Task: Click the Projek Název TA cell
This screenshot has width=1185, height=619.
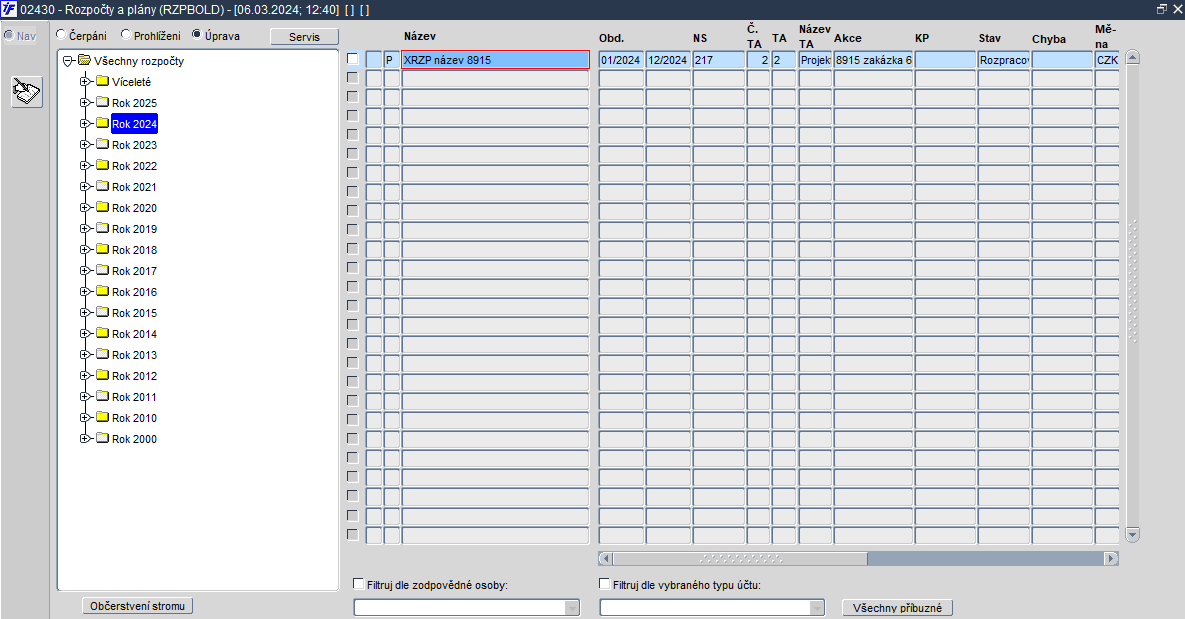Action: pyautogui.click(x=815, y=60)
